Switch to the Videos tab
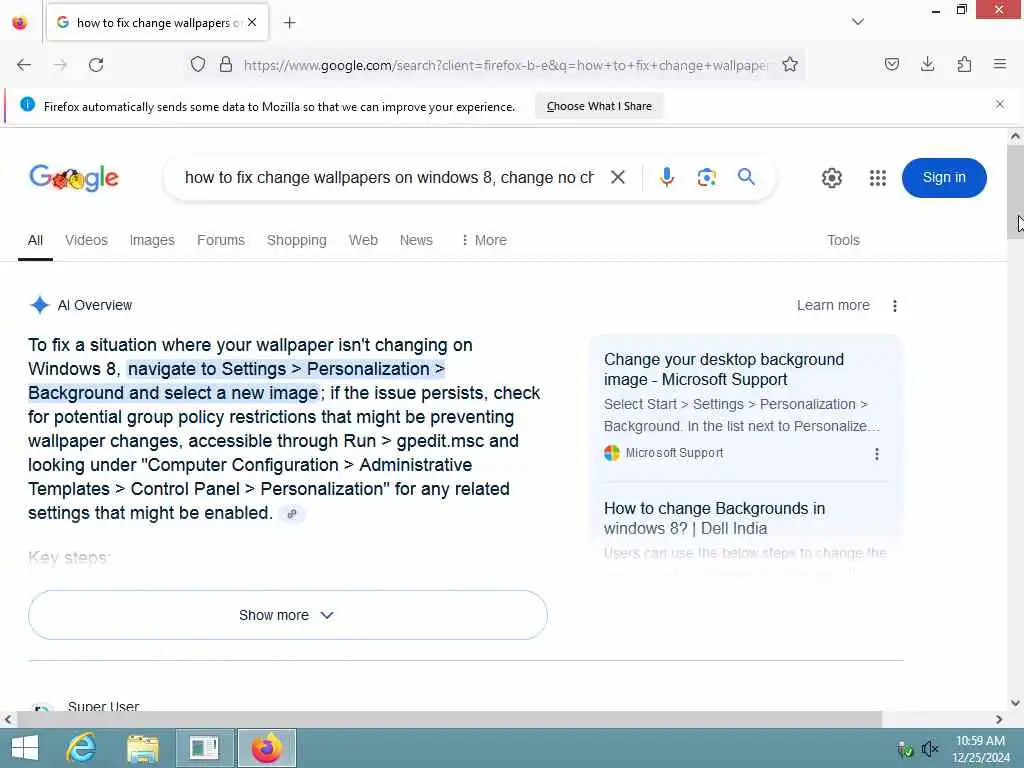 click(86, 240)
